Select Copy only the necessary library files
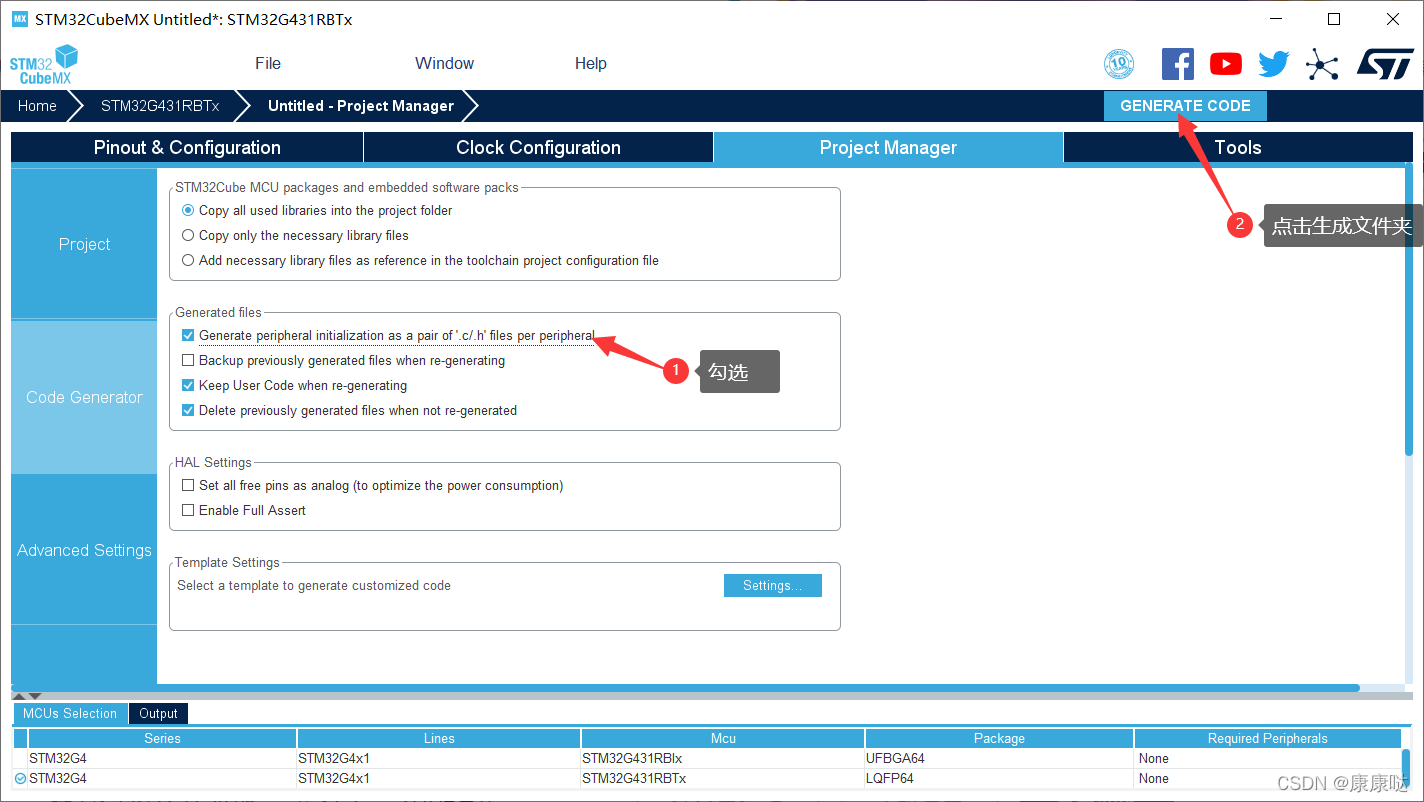 point(188,235)
